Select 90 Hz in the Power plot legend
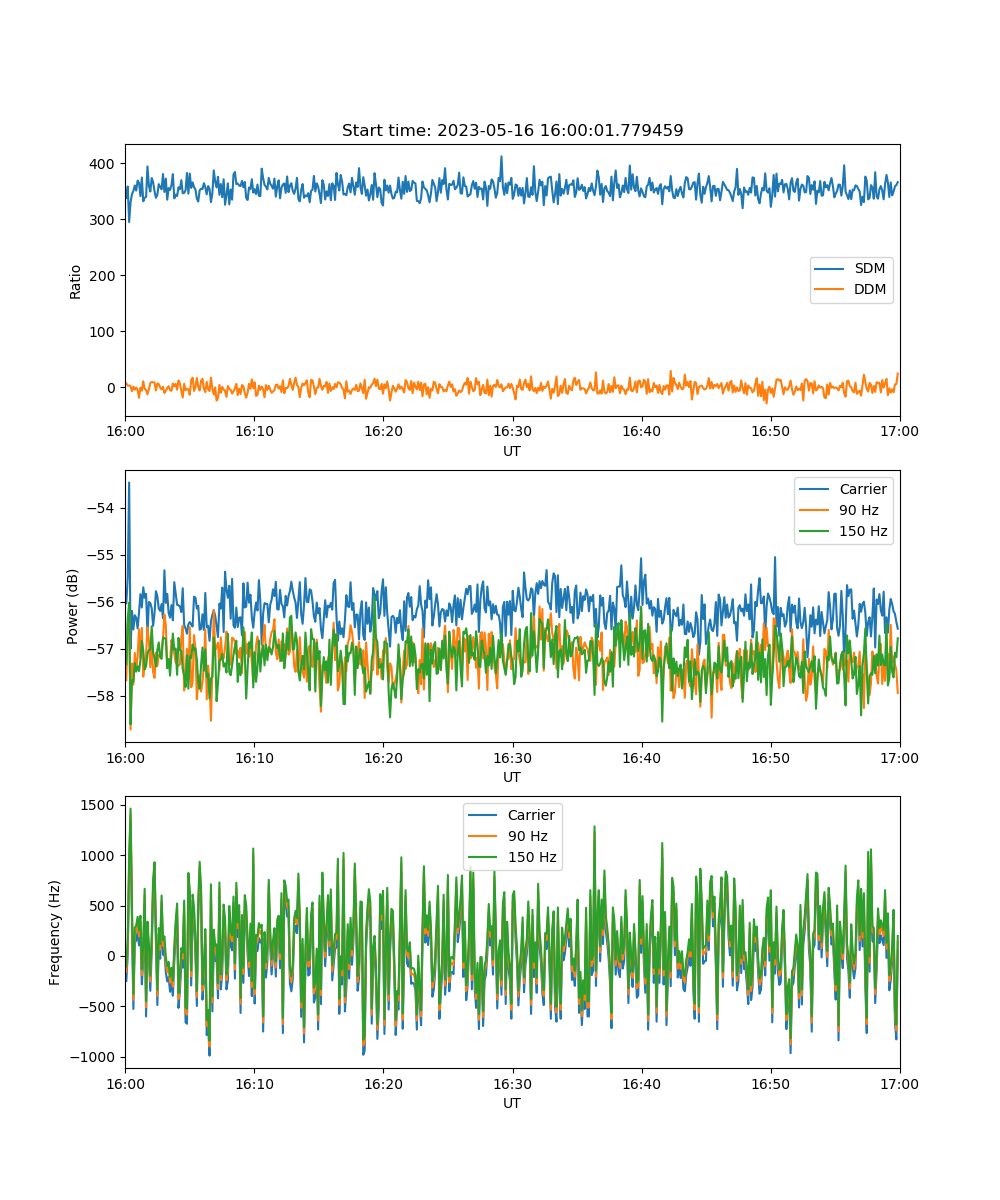Screen dimensions: 1000x1200 pos(857,510)
